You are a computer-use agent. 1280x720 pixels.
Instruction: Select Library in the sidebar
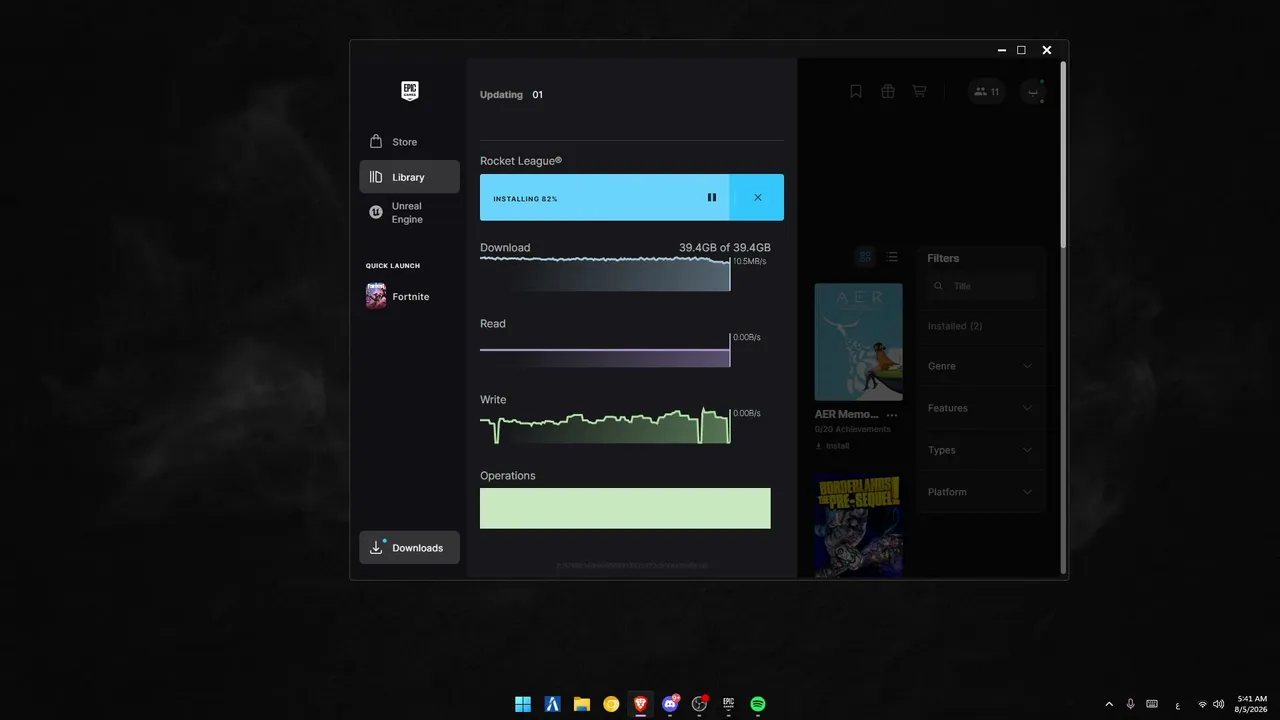pyautogui.click(x=409, y=177)
